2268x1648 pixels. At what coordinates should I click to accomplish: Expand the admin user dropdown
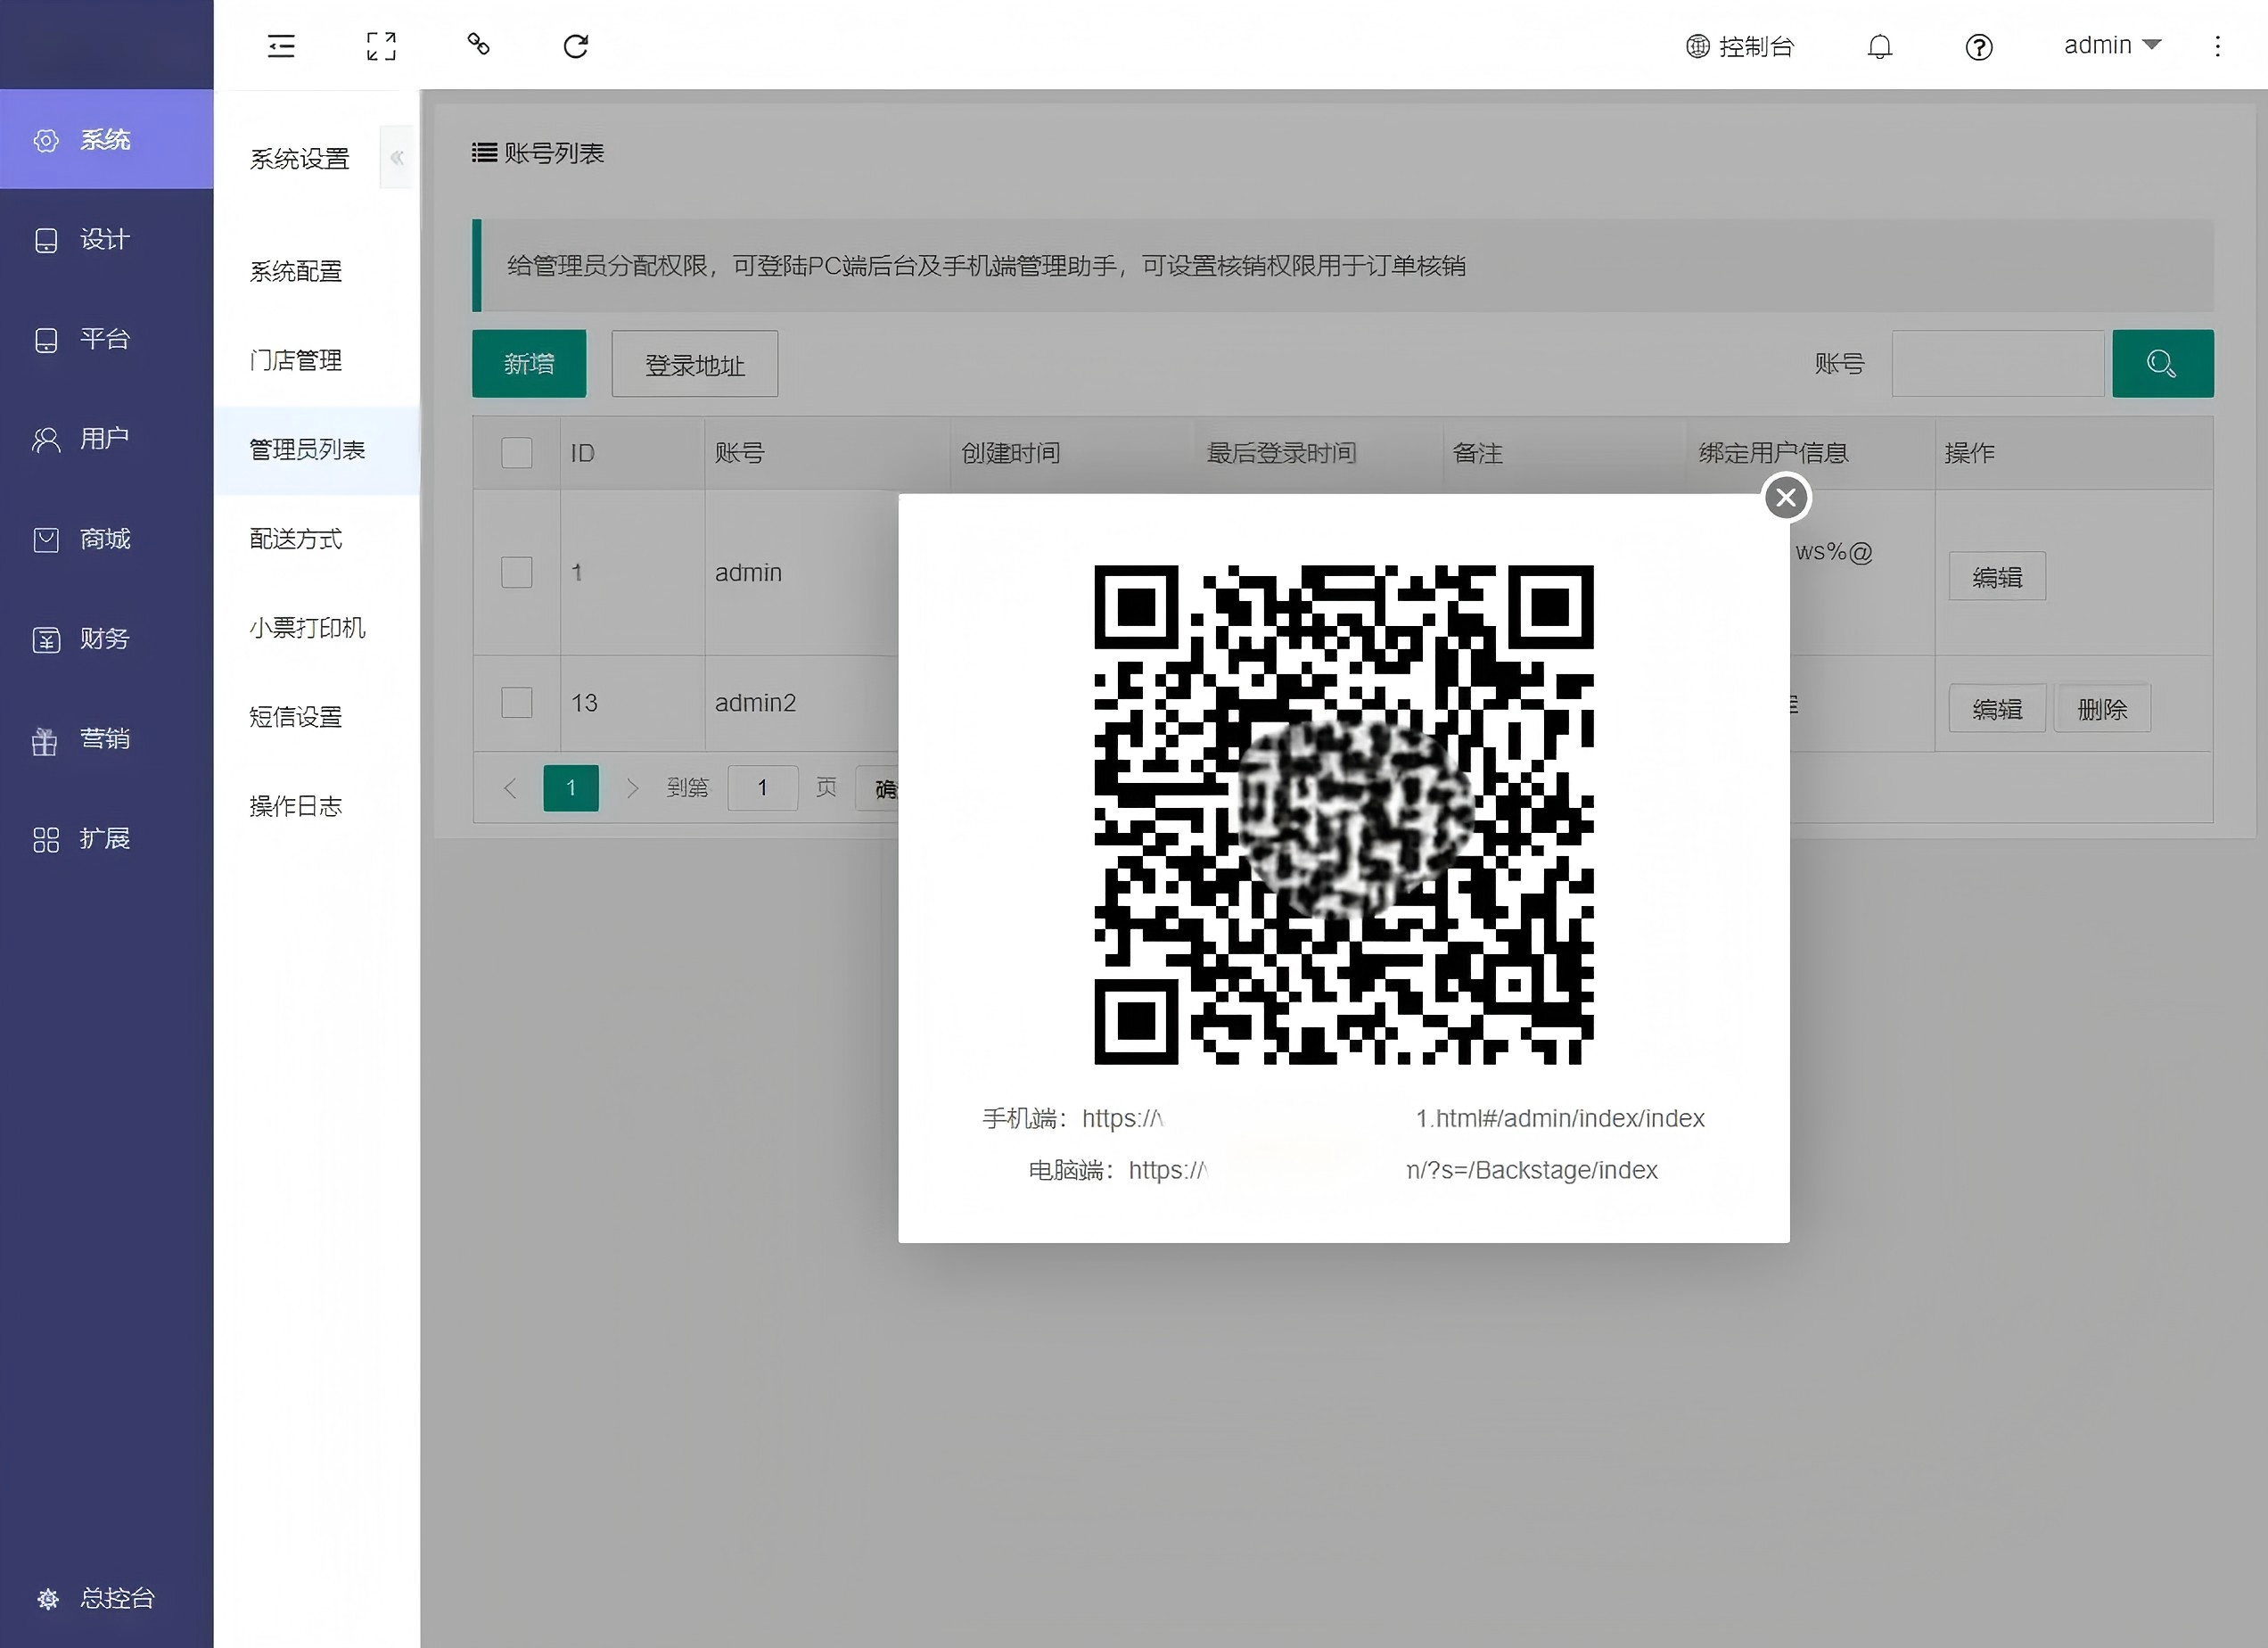point(2112,45)
